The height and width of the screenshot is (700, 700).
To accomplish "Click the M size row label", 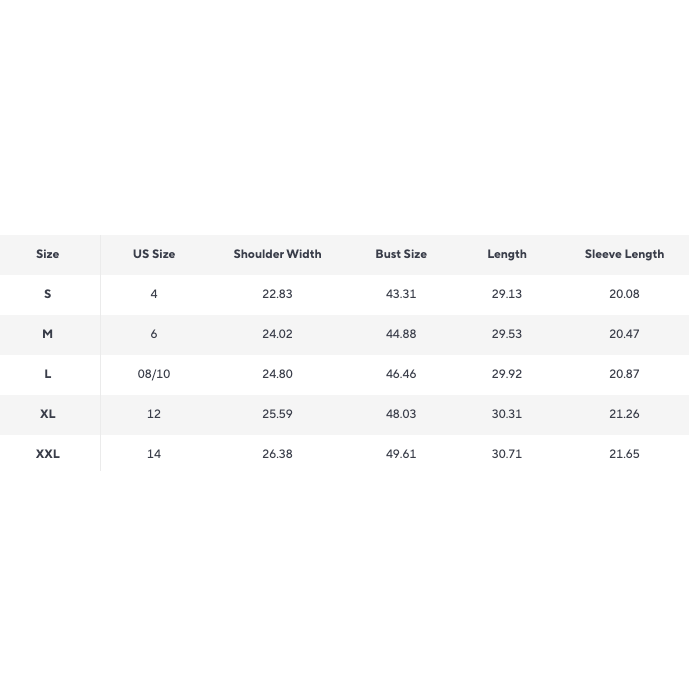I will (x=47, y=334).
